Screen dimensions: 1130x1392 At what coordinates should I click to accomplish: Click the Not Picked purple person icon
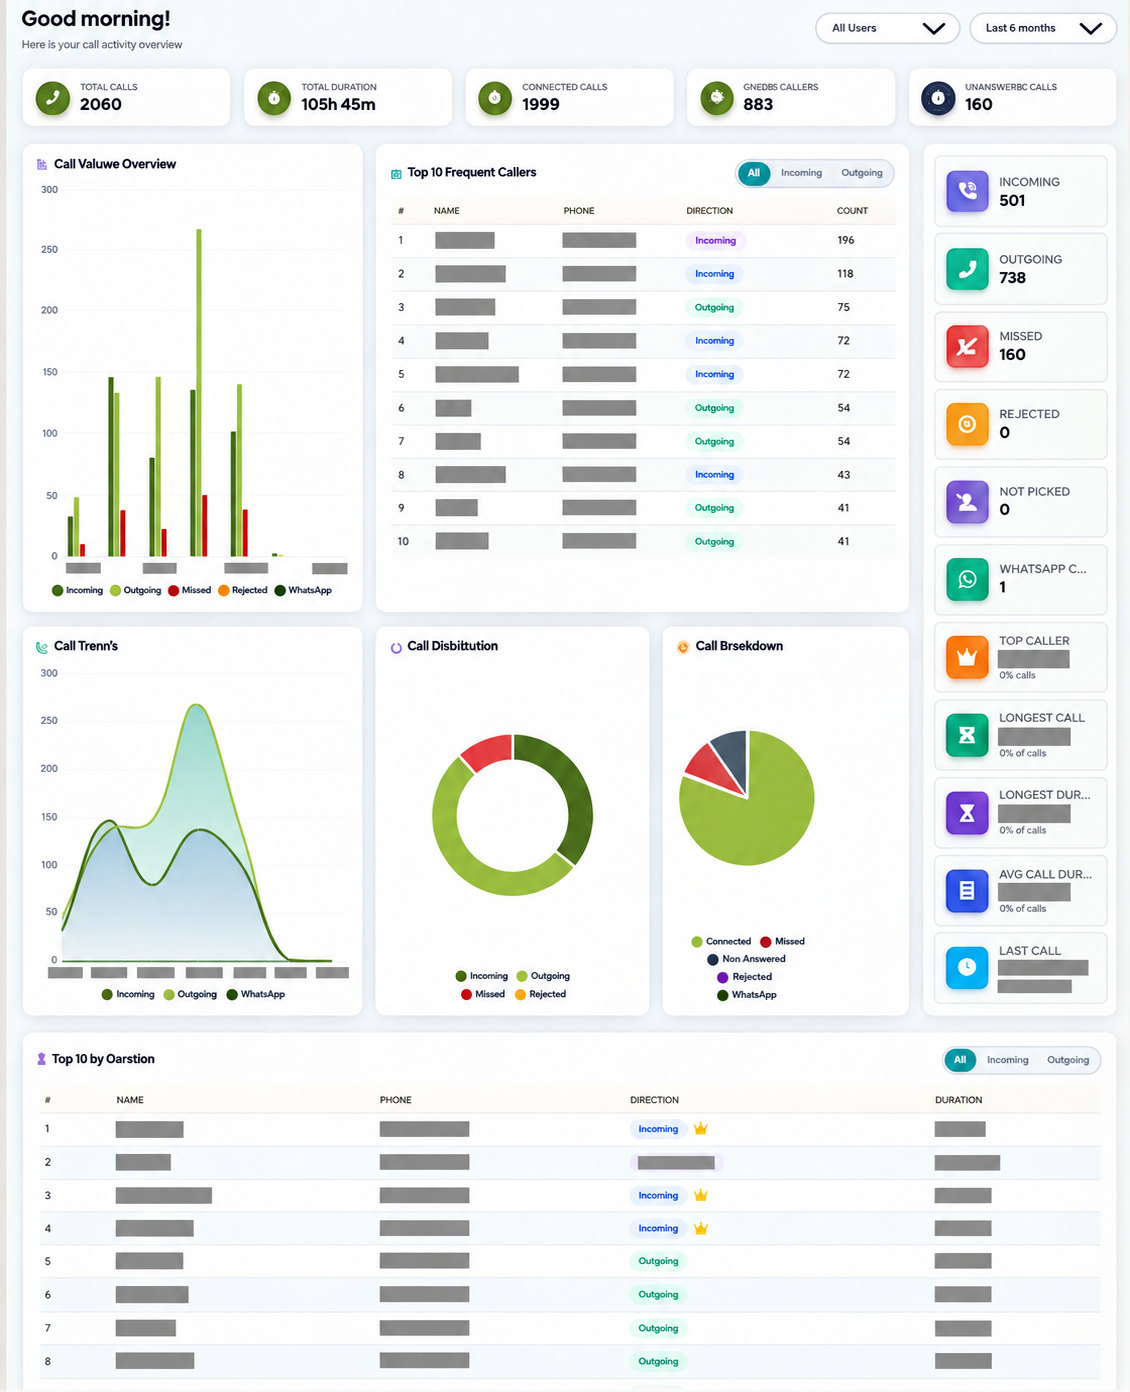pyautogui.click(x=967, y=501)
